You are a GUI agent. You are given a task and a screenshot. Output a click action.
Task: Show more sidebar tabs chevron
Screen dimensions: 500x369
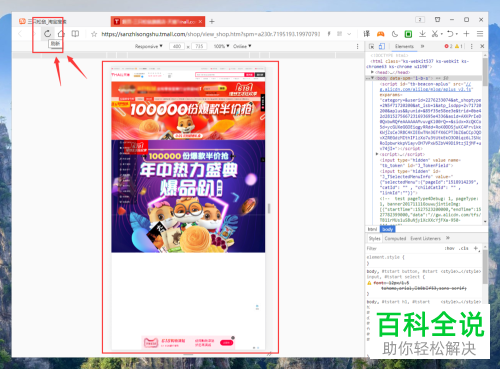(448, 238)
